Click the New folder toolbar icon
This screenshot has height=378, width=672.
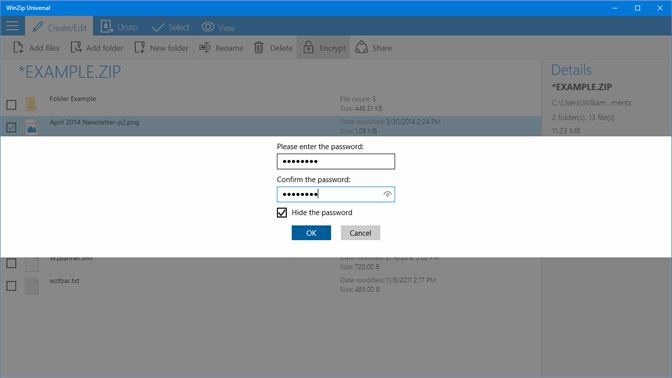[x=140, y=48]
